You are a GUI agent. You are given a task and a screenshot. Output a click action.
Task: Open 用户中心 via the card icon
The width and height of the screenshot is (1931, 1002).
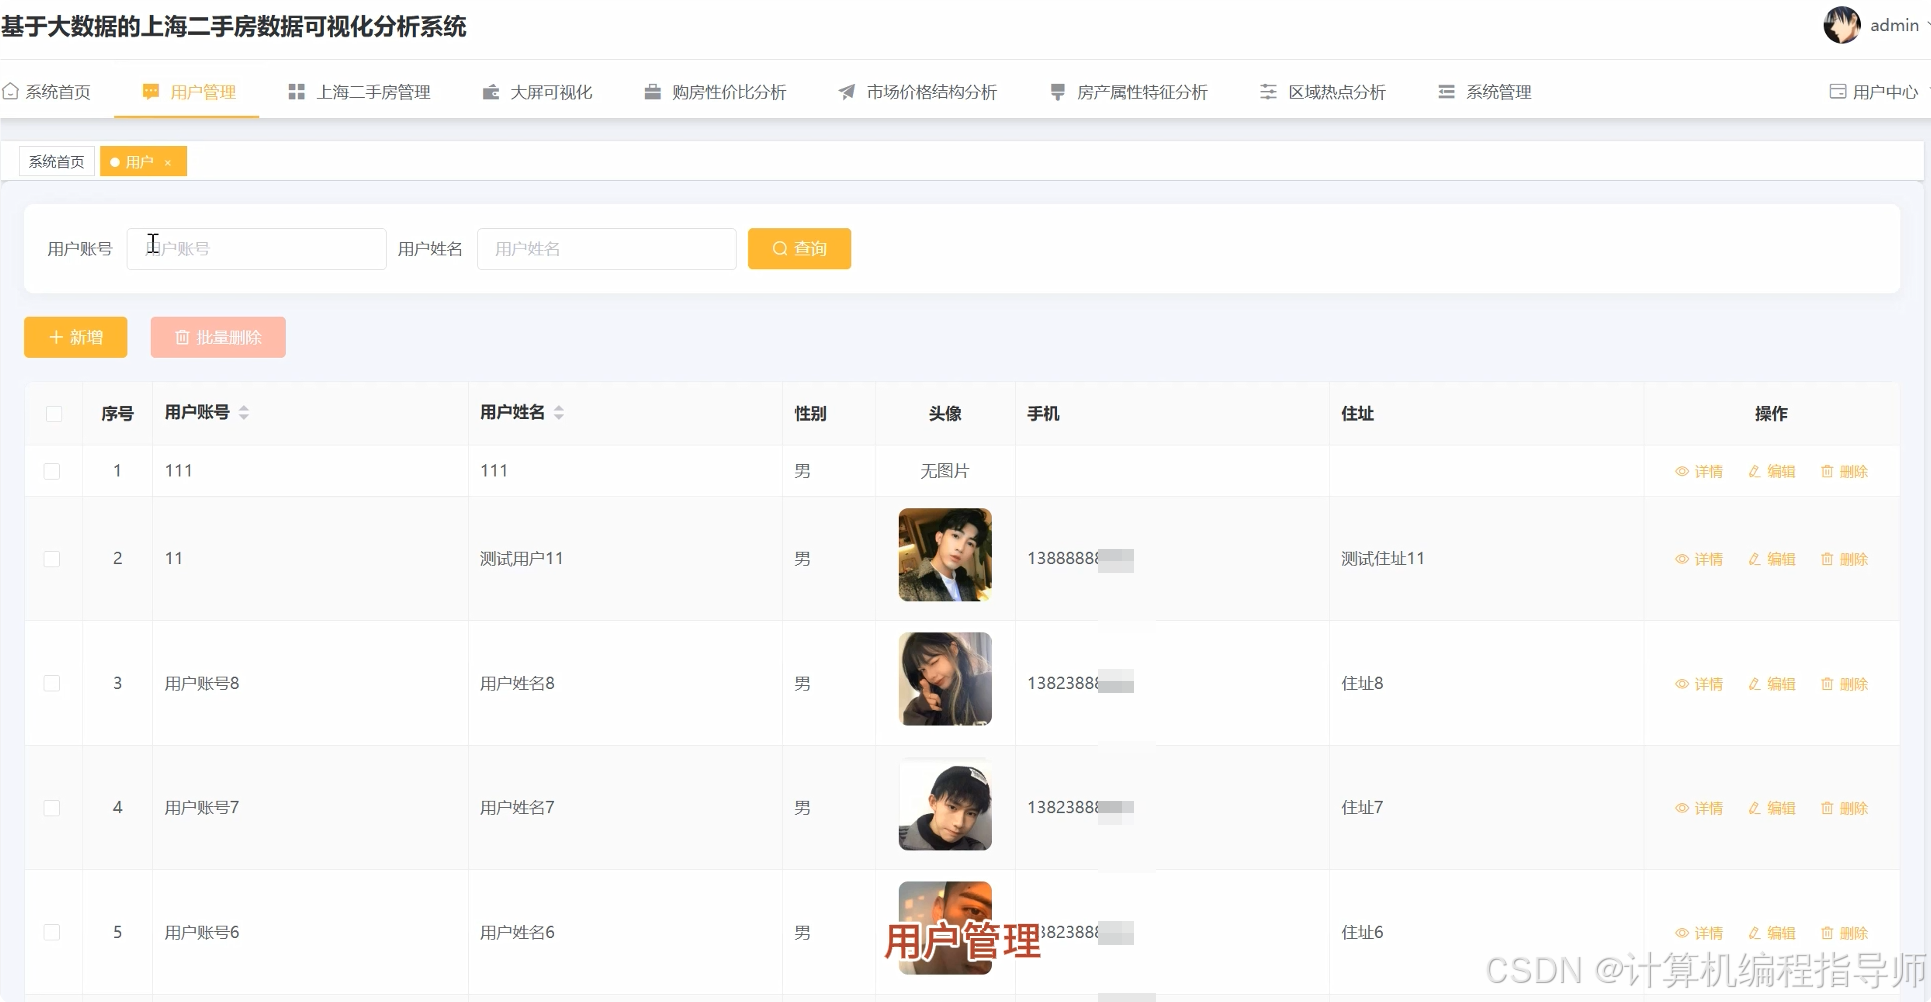coord(1836,90)
